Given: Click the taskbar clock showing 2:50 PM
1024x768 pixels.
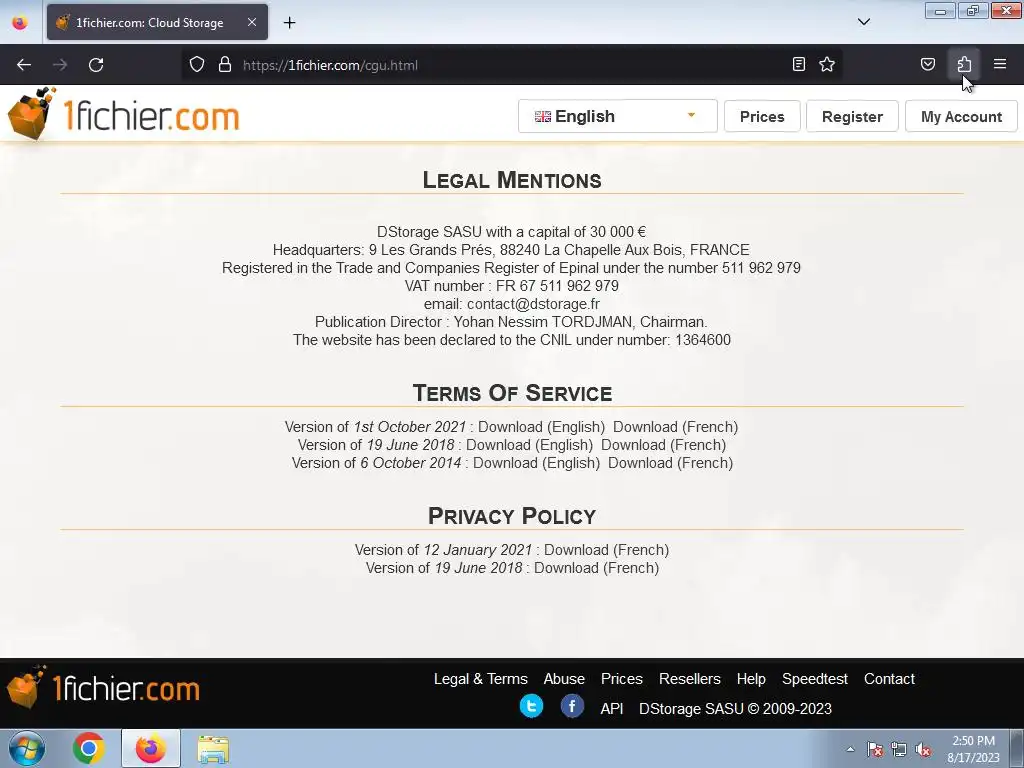Looking at the screenshot, I should 973,749.
